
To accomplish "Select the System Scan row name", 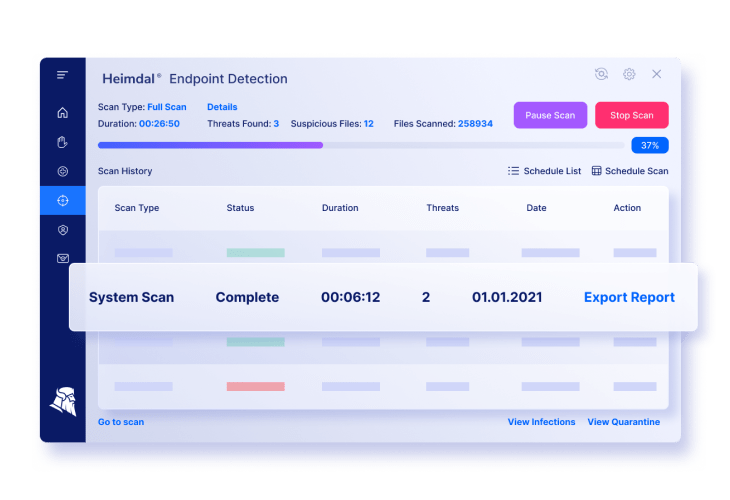I will (x=131, y=297).
